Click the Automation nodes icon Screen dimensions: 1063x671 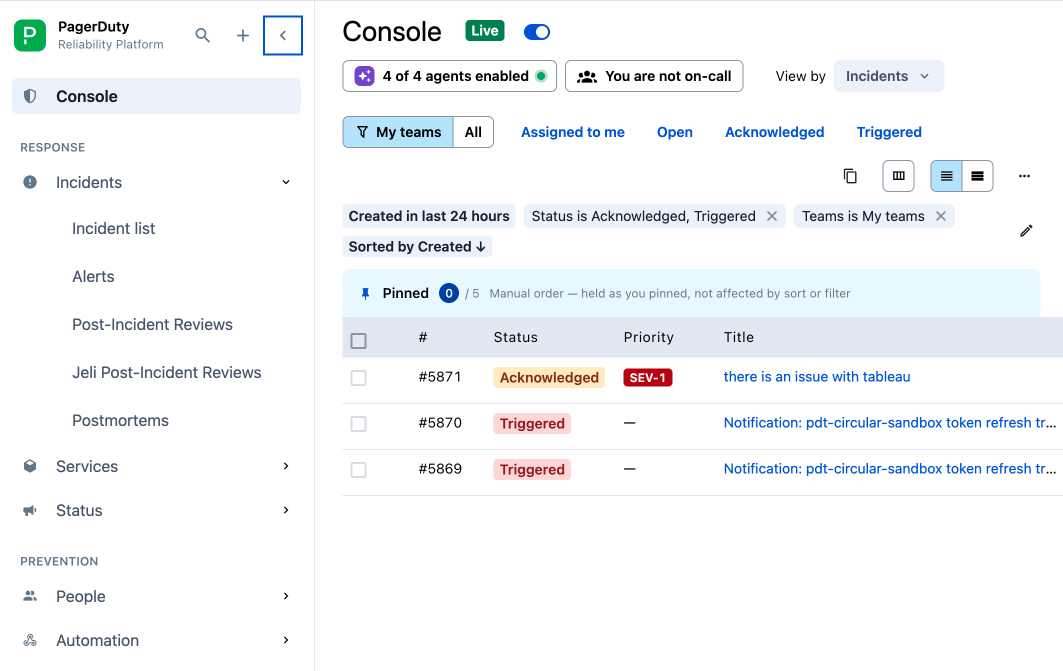point(30,640)
